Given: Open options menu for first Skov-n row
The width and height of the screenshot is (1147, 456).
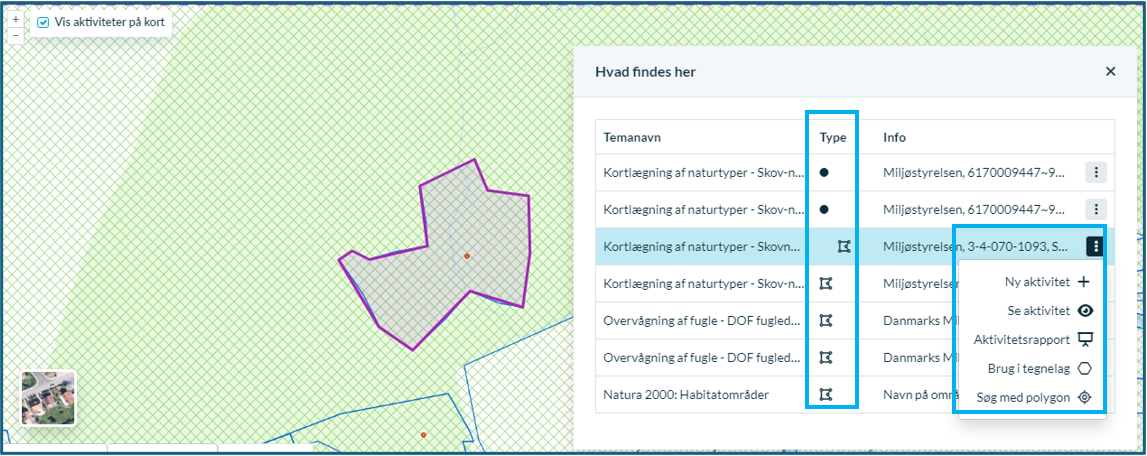Looking at the screenshot, I should pos(1095,173).
